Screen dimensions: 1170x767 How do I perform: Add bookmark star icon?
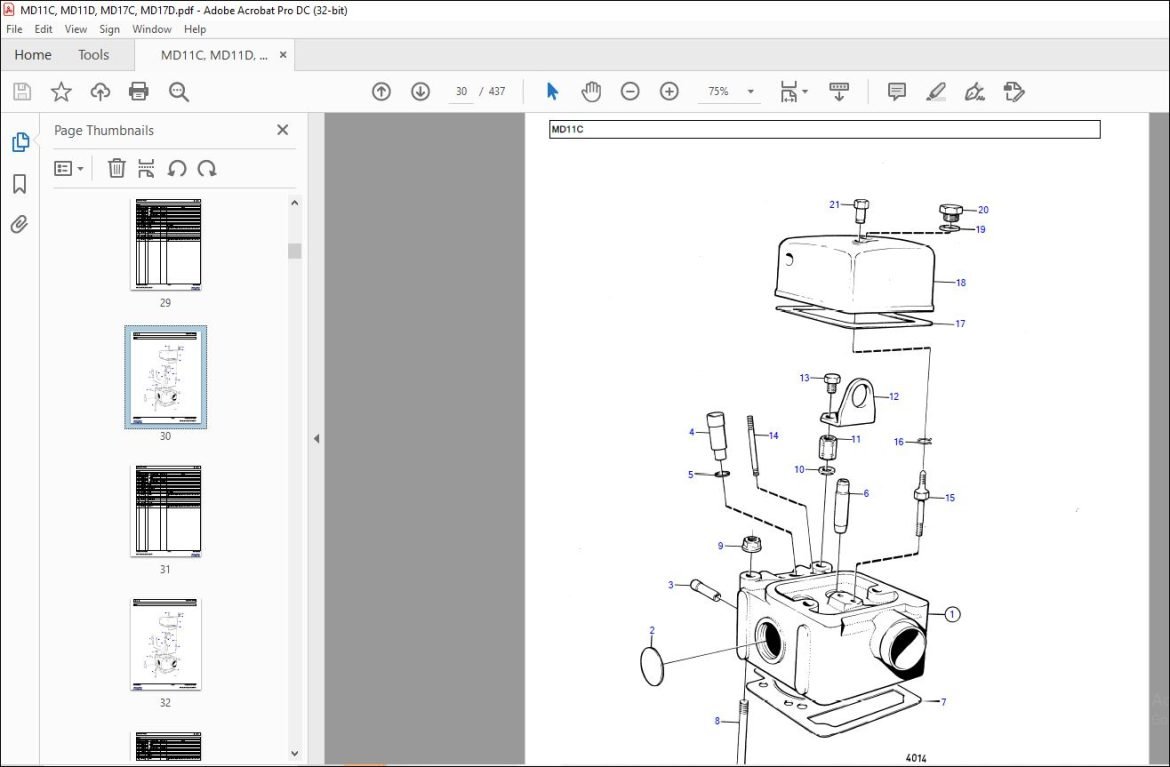tap(61, 92)
